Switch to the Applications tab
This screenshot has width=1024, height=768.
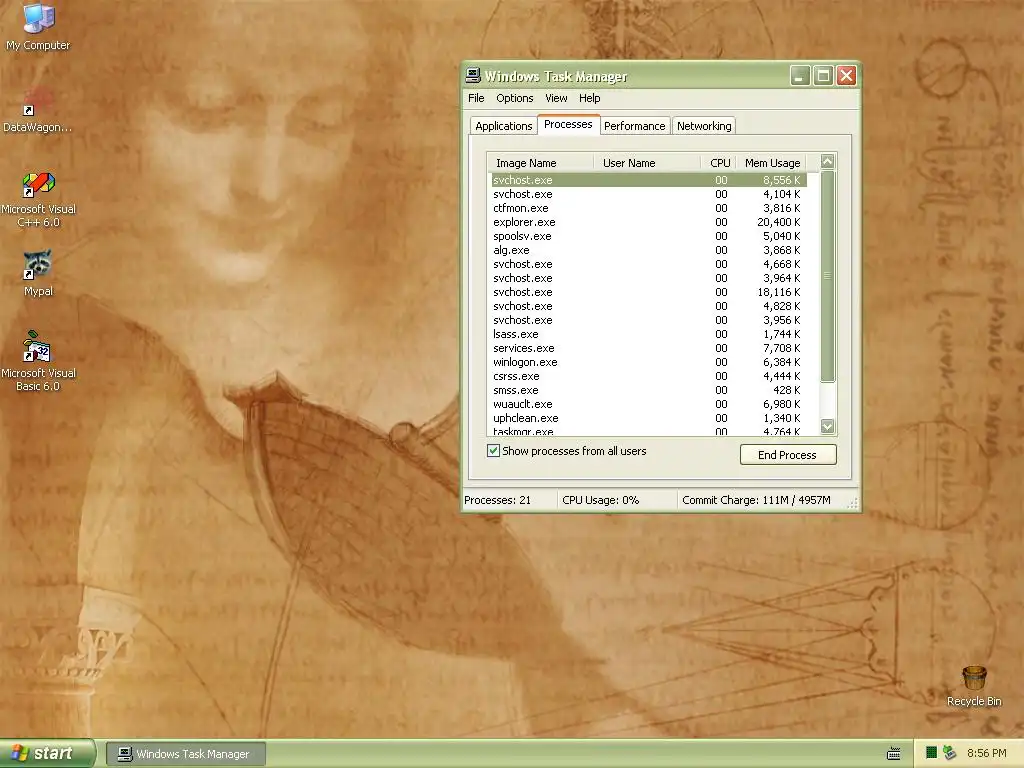pyautogui.click(x=504, y=126)
